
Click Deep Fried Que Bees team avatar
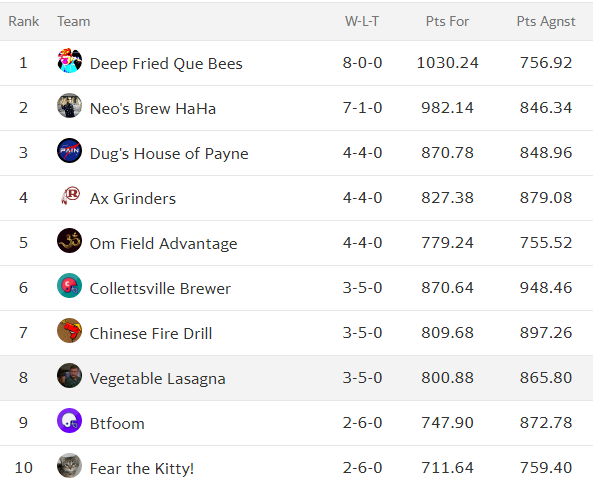pos(70,60)
